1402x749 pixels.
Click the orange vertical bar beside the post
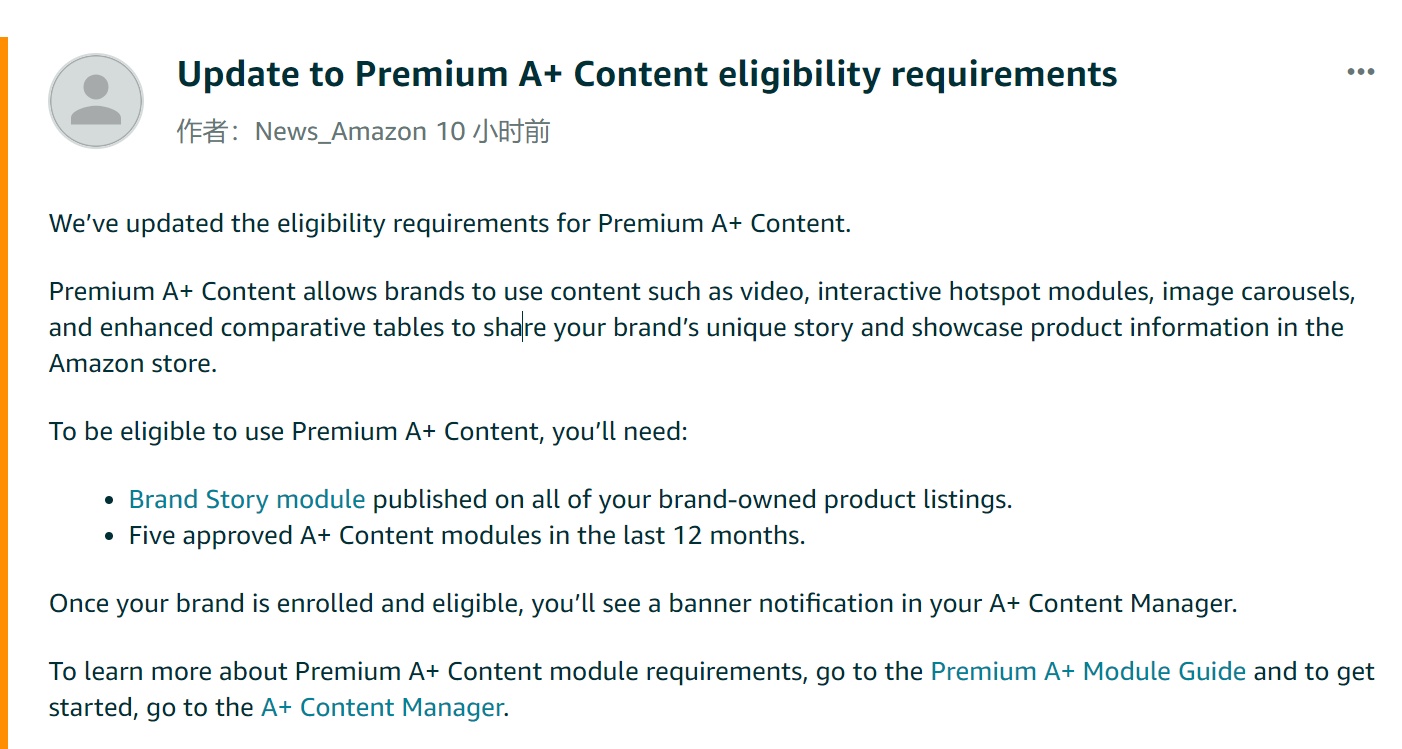click(4, 393)
